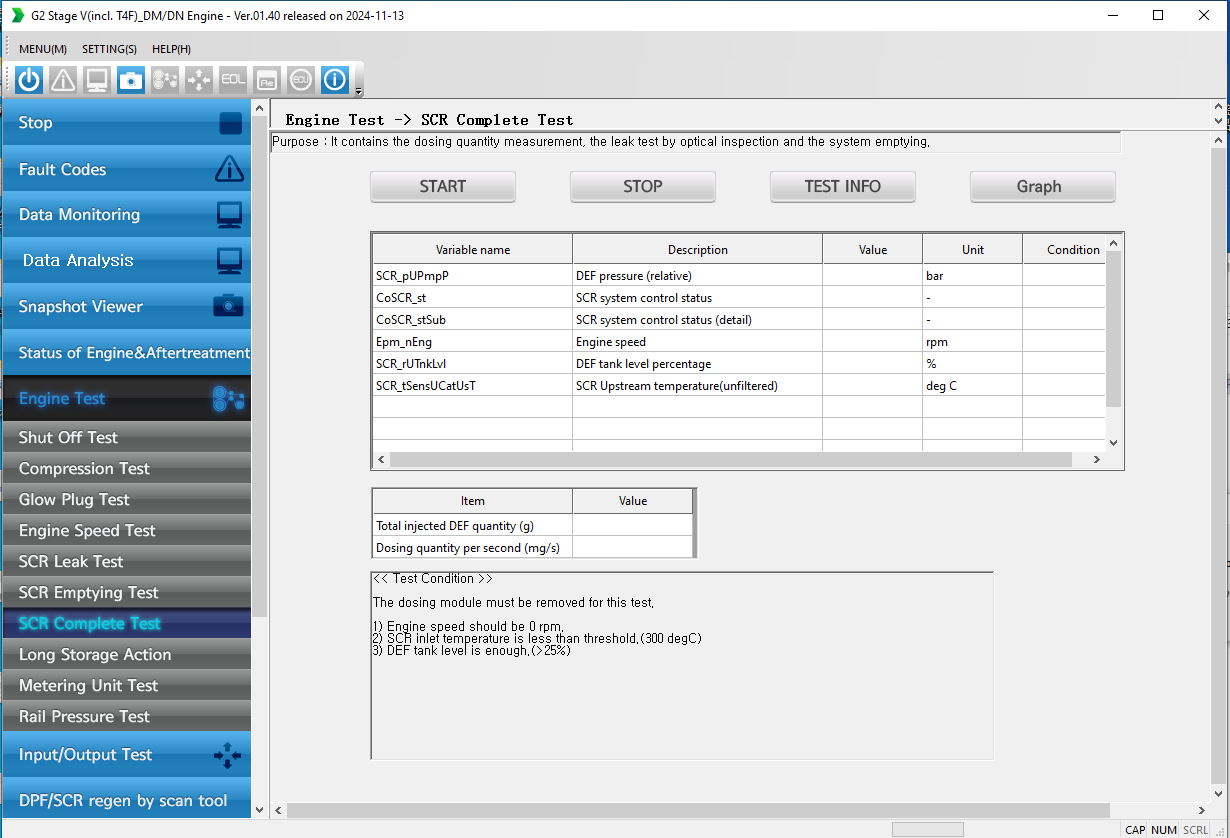
Task: Select SCR Leak Test
Action: [126, 561]
